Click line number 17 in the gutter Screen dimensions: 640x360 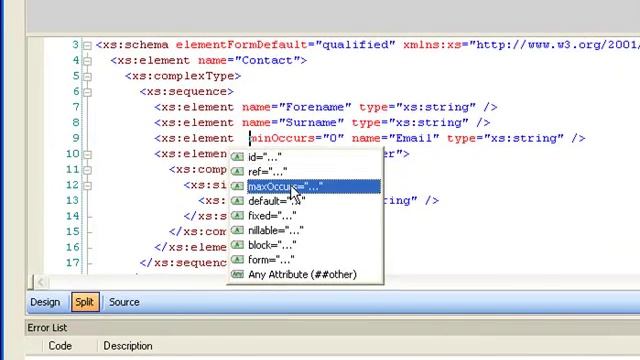pyautogui.click(x=73, y=263)
